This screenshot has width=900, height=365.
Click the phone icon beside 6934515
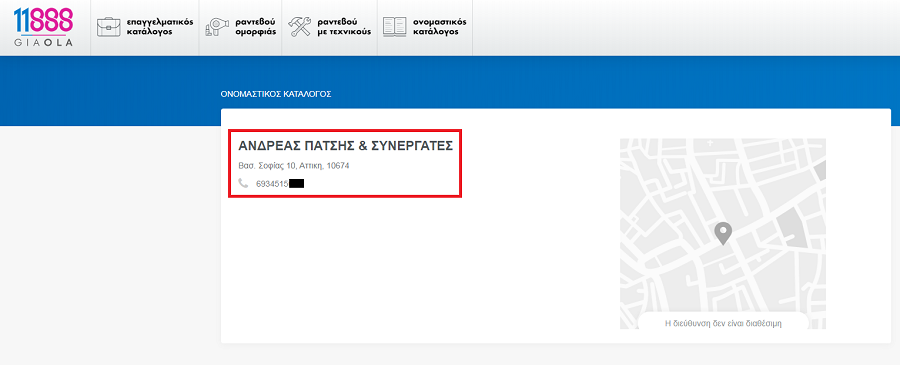243,184
